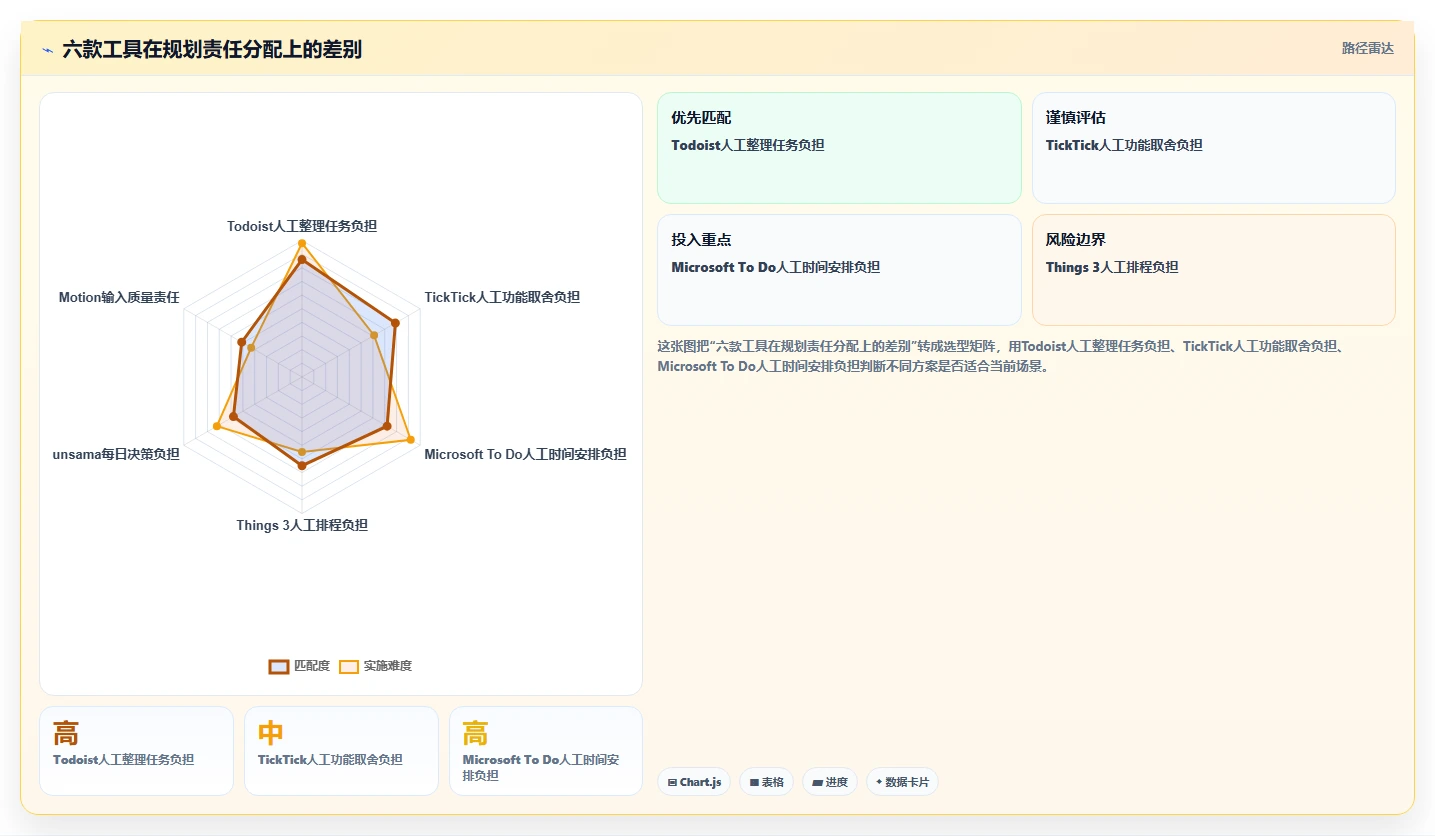
Task: Click orange 实施难度 point on Microsoft To Do axis
Action: pyautogui.click(x=410, y=438)
